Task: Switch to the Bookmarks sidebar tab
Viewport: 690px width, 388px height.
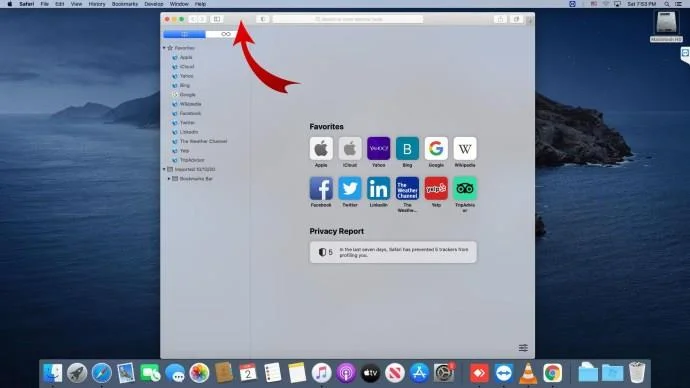Action: point(184,34)
